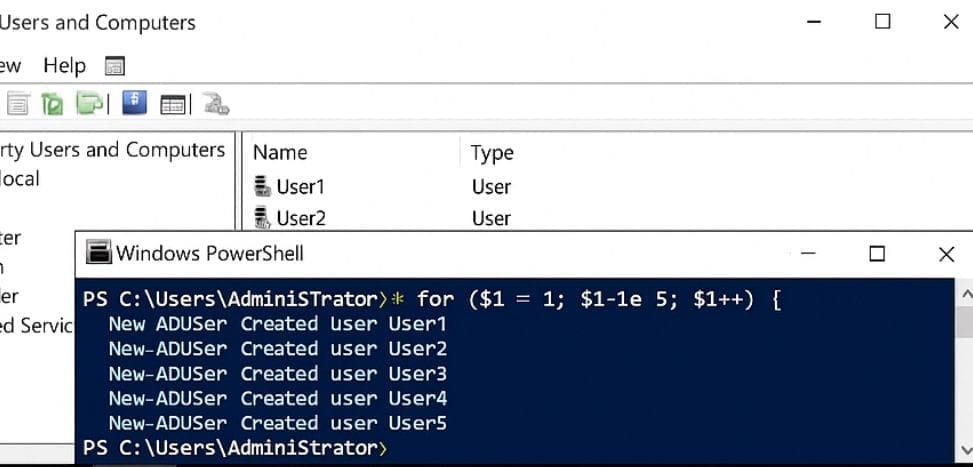Click the gray users icon ending the toolbar
The height and width of the screenshot is (467, 973).
215,103
